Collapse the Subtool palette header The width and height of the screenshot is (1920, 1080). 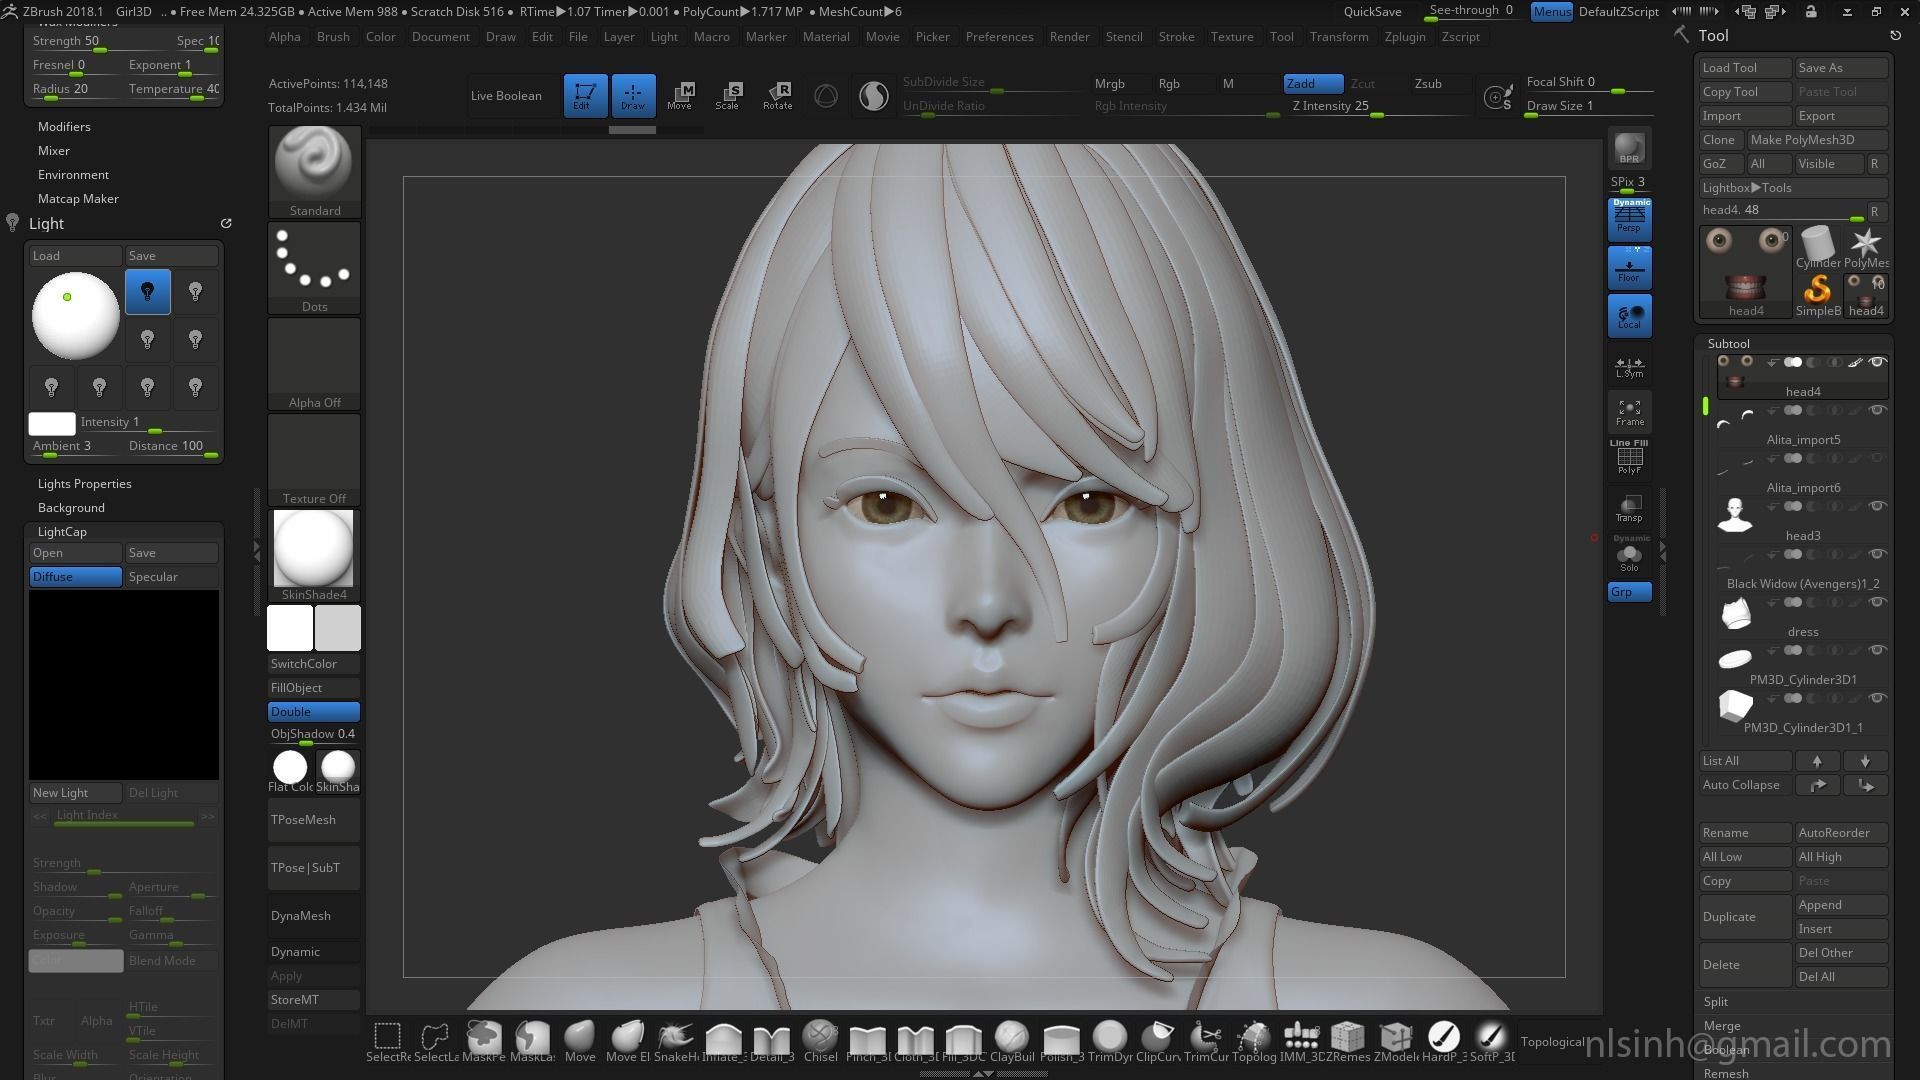point(1728,343)
